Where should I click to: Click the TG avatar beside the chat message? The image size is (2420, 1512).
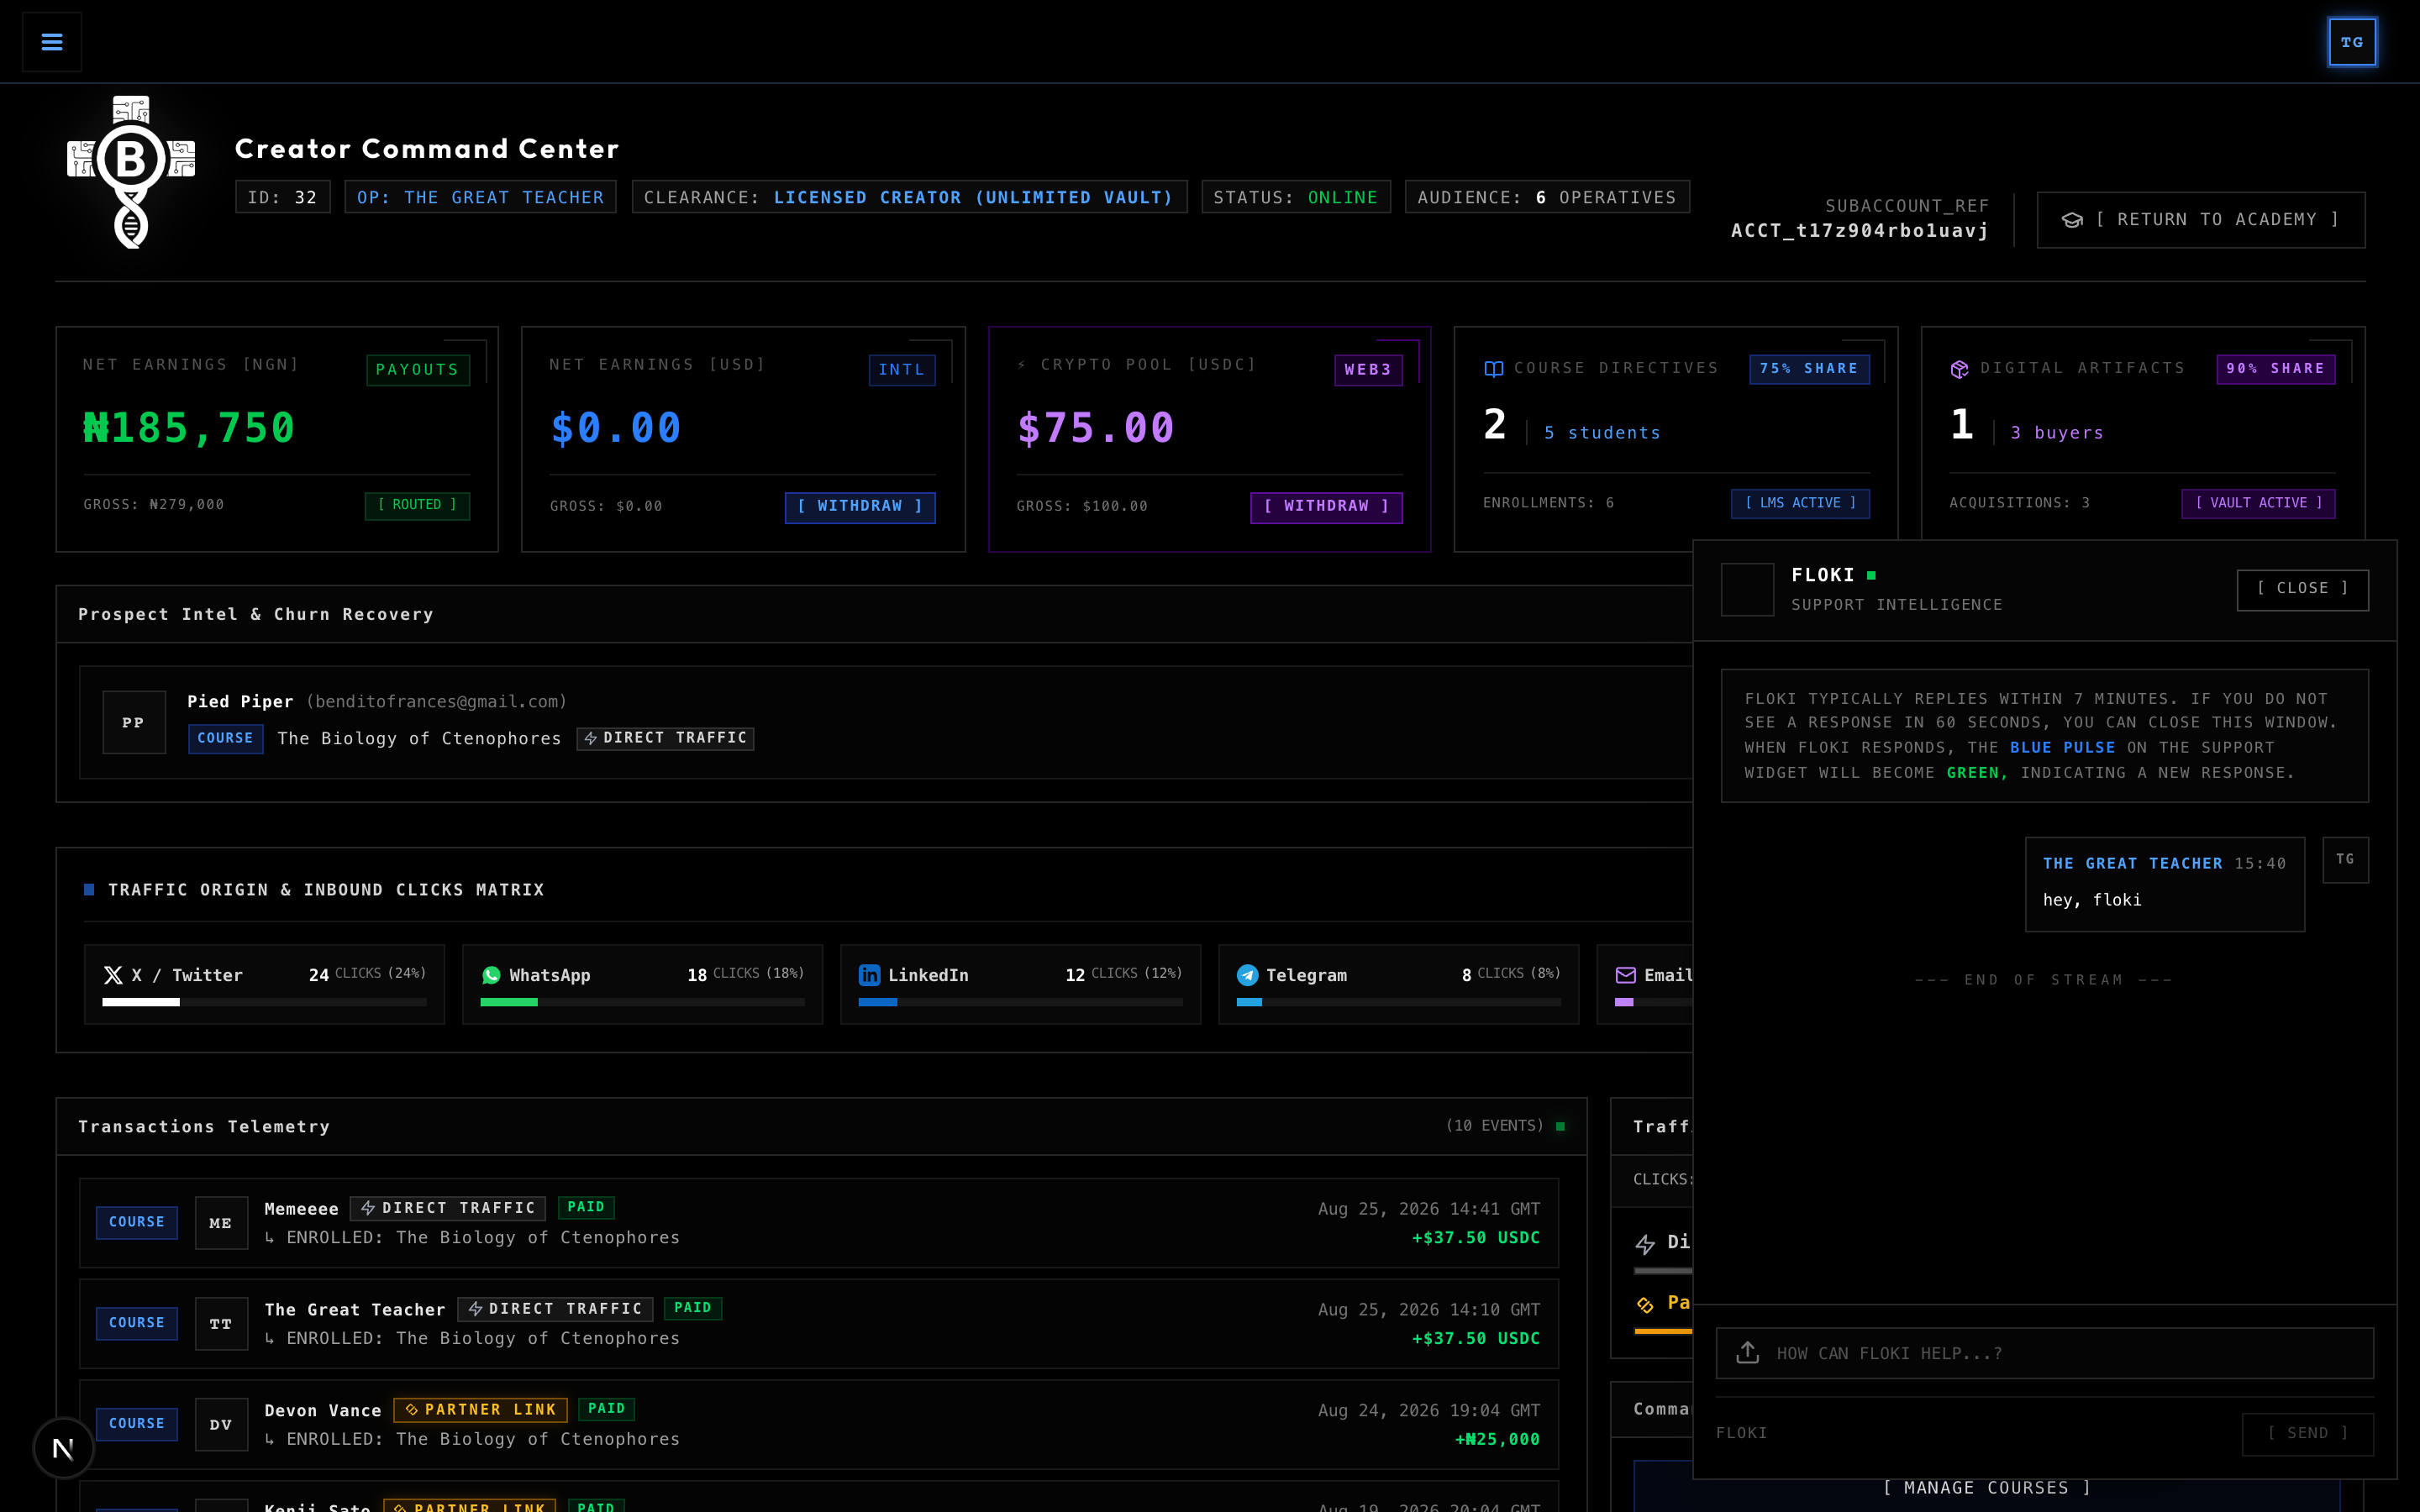tap(2345, 859)
